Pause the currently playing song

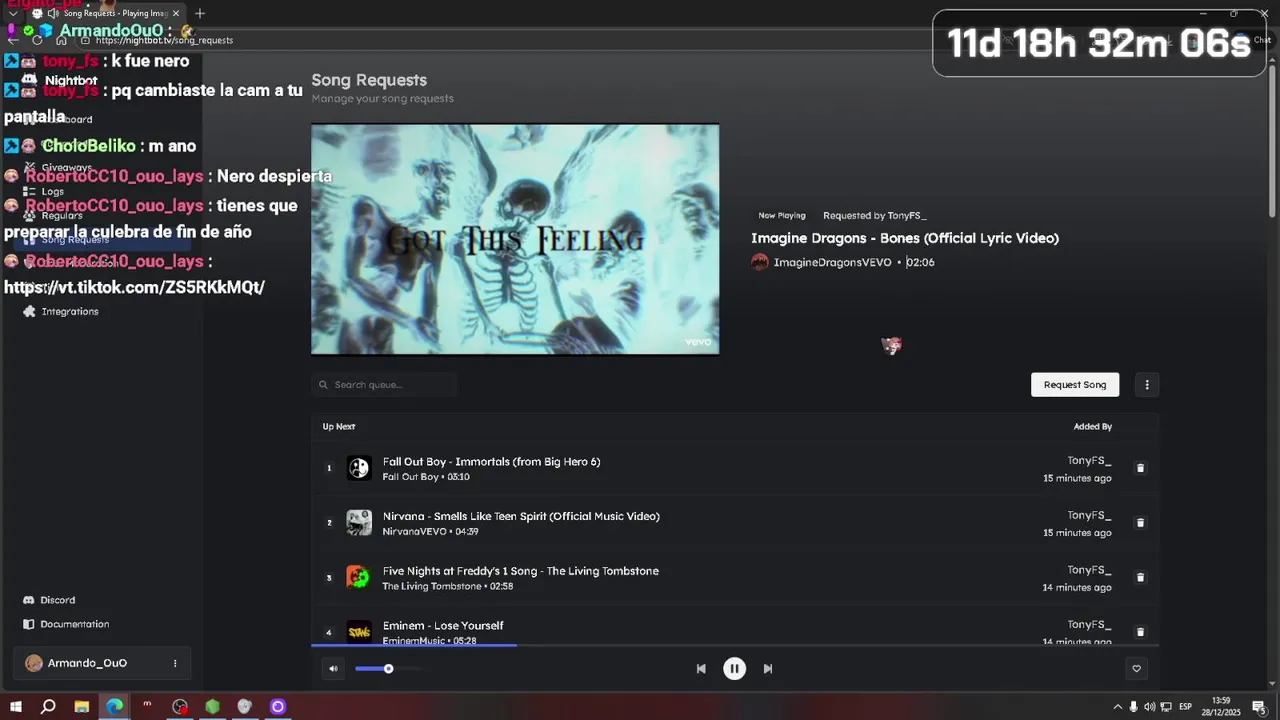click(734, 669)
